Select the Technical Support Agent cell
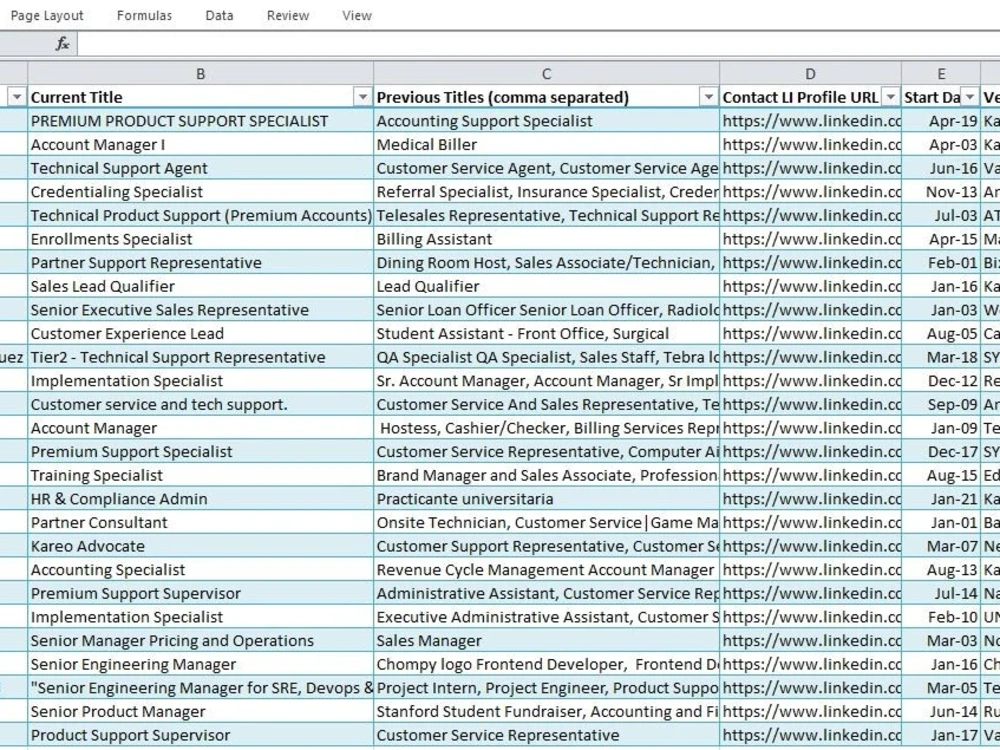 200,168
